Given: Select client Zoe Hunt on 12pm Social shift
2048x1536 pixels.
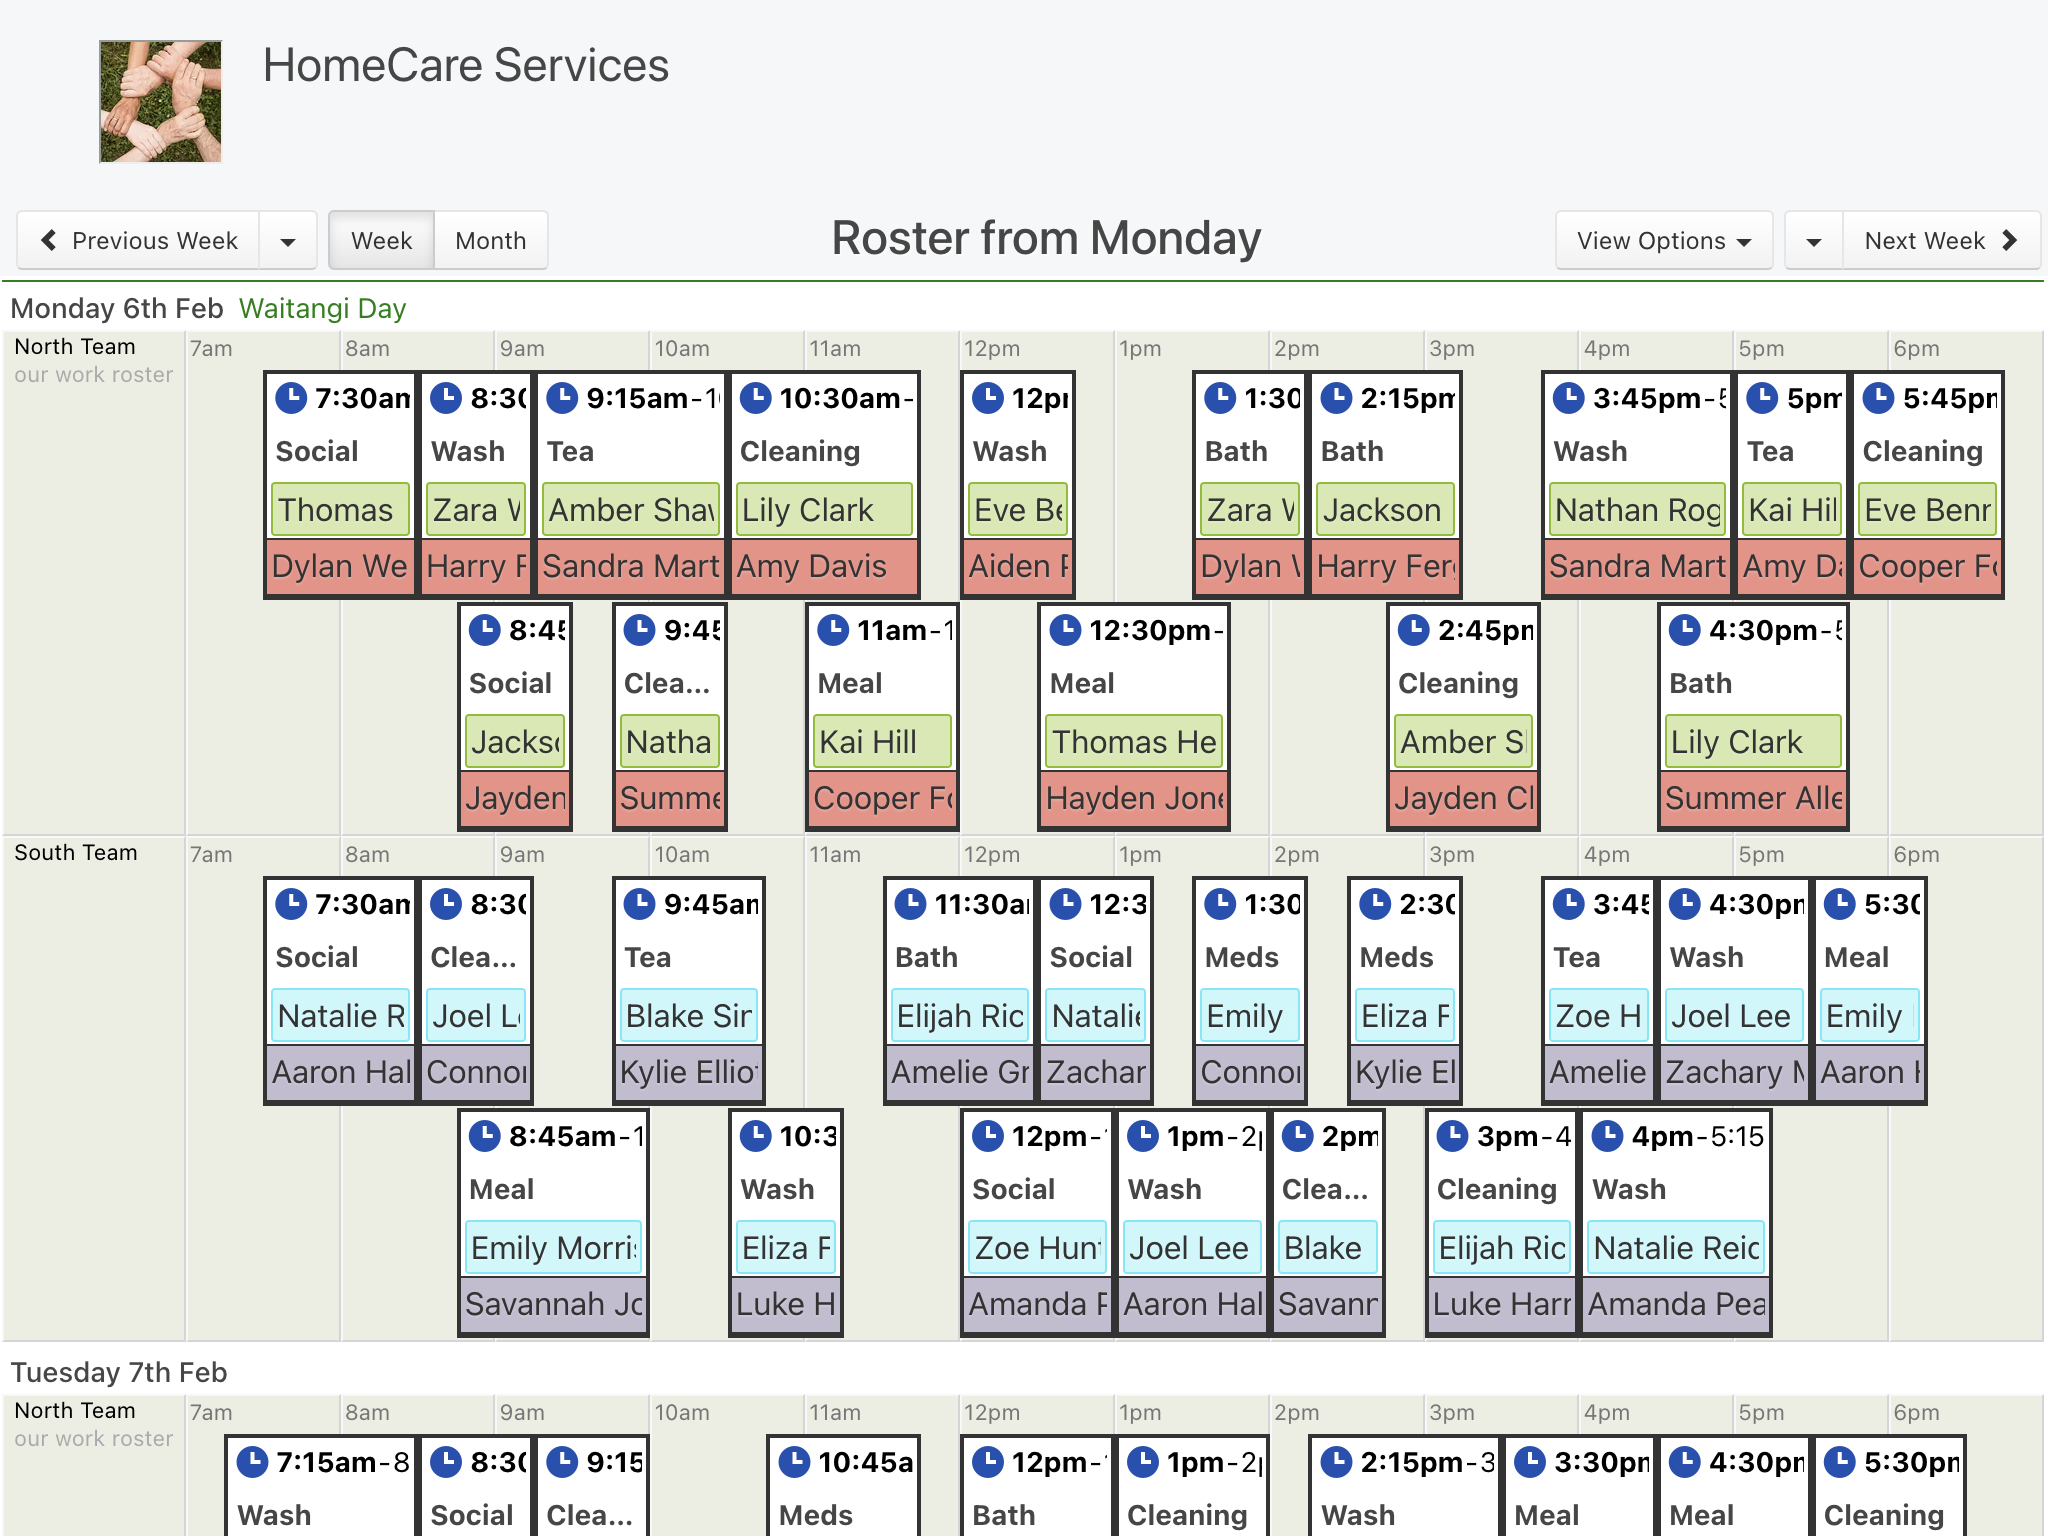Looking at the screenshot, I should 1037,1248.
